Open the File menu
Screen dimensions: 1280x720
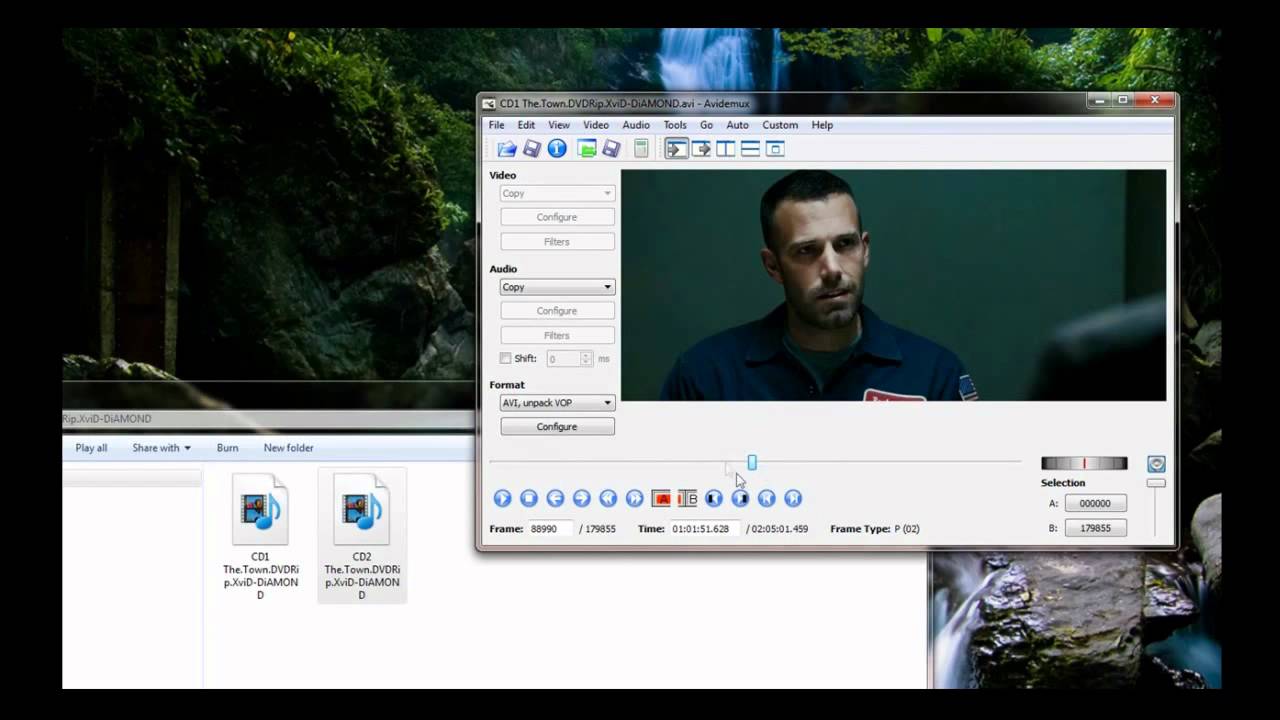tap(496, 125)
